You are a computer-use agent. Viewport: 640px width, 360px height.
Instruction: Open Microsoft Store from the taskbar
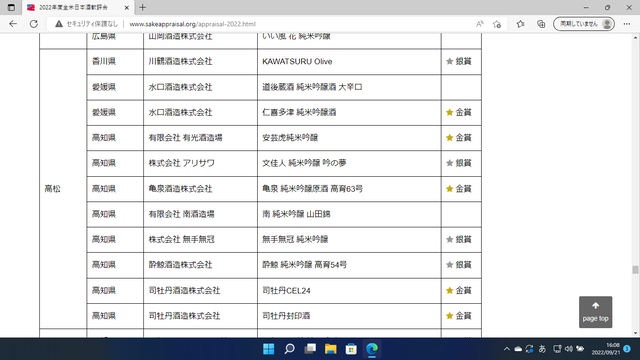[x=351, y=349]
